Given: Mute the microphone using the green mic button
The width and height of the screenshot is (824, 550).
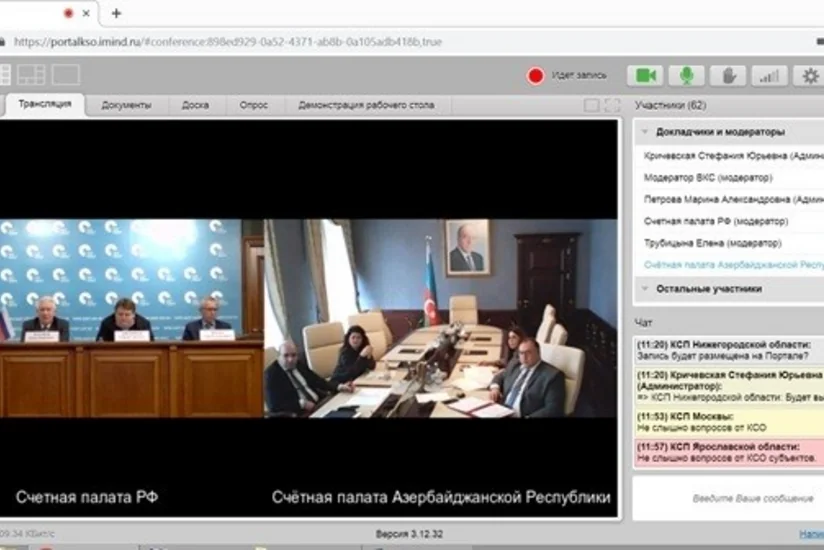Looking at the screenshot, I should 686,76.
